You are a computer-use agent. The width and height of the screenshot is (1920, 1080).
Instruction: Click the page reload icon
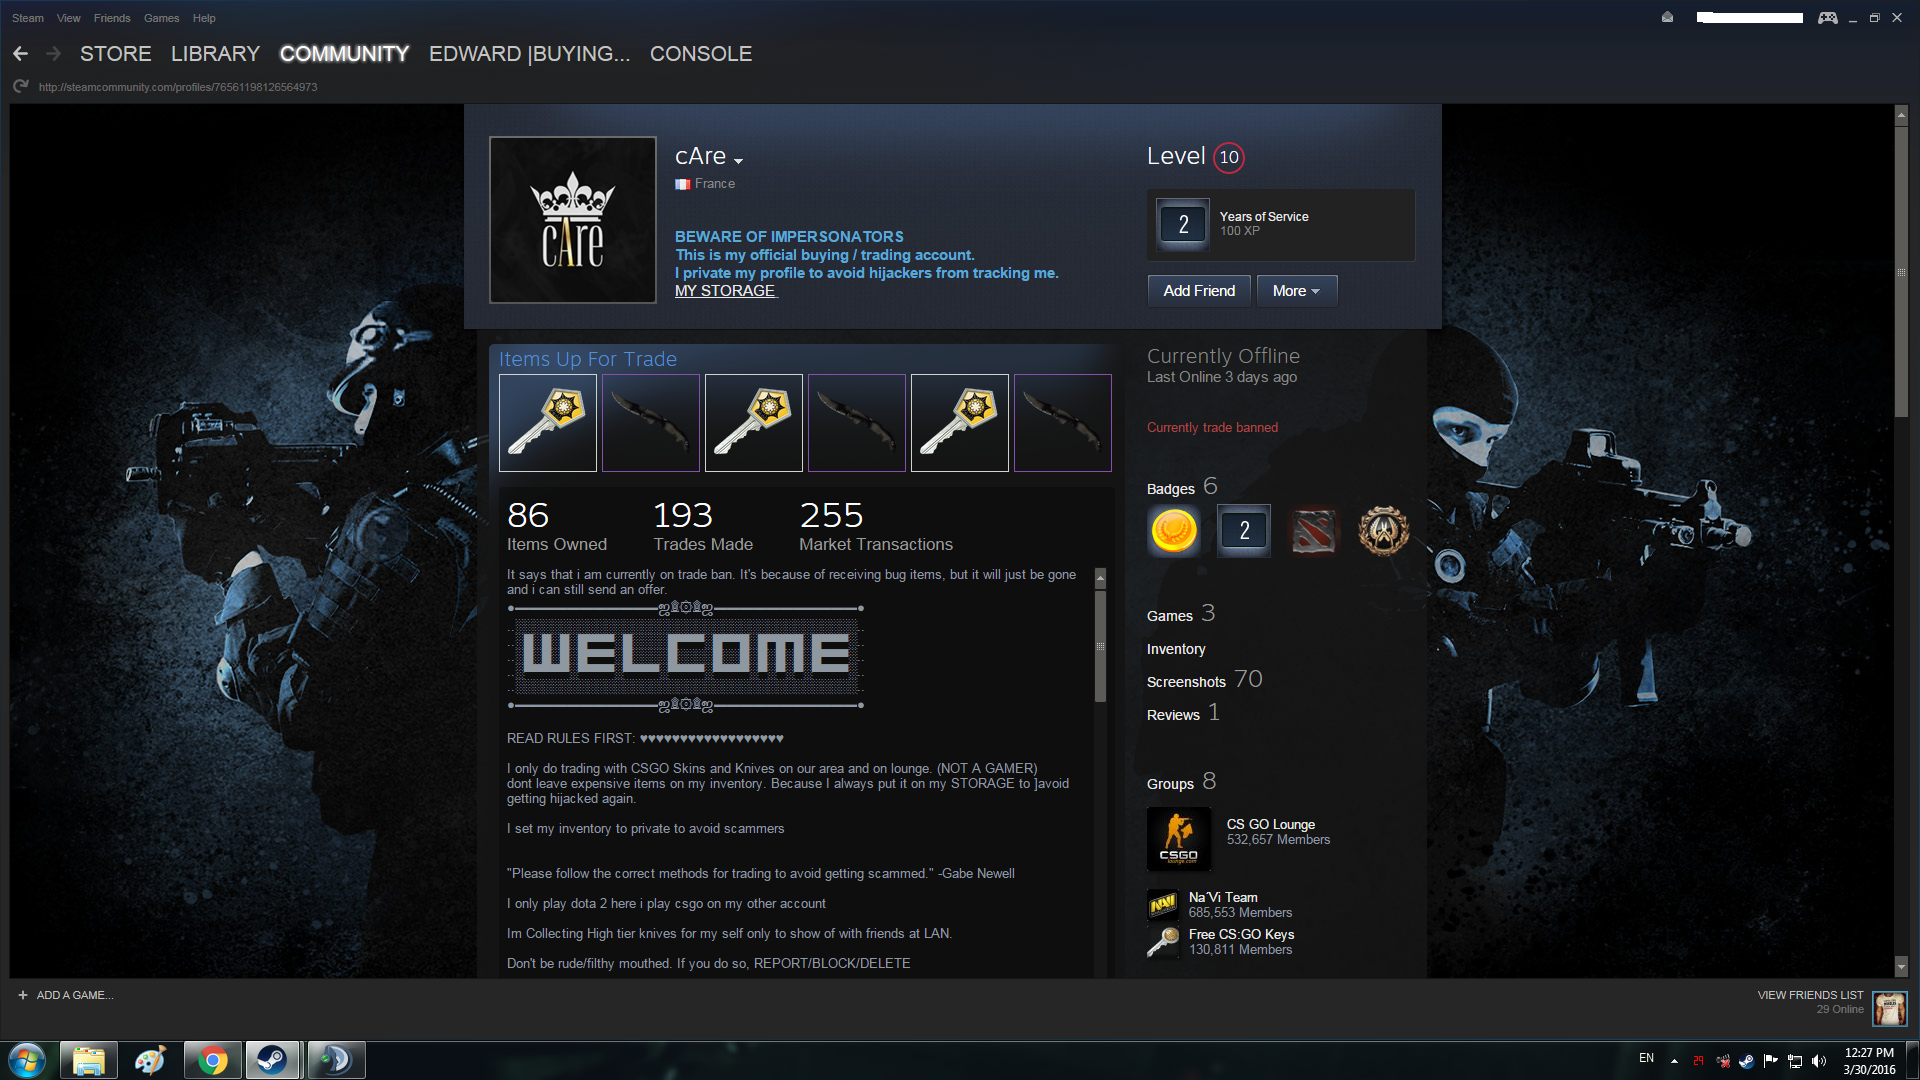tap(21, 87)
